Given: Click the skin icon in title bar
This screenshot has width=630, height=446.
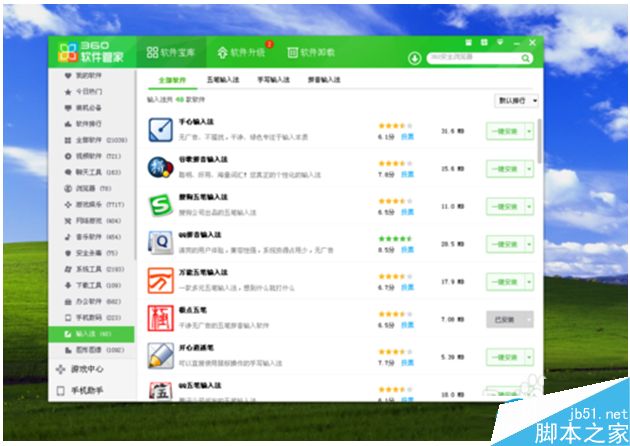Looking at the screenshot, I should coord(484,42).
